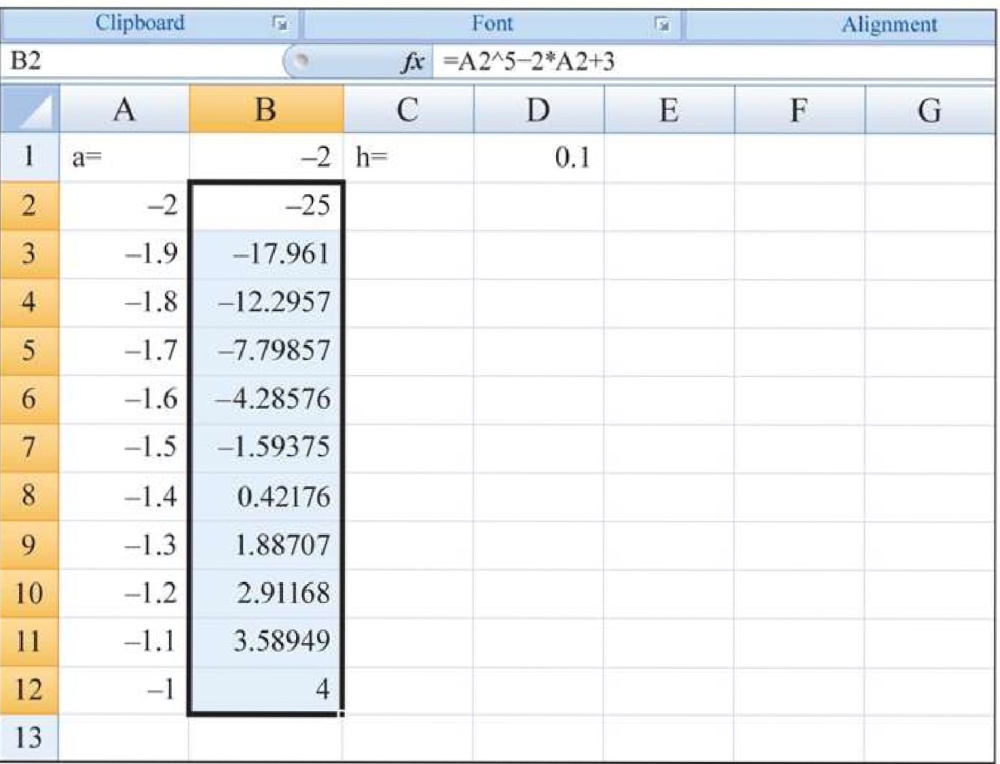Select column D header
Screen dimensions: 1000x764
(x=539, y=110)
